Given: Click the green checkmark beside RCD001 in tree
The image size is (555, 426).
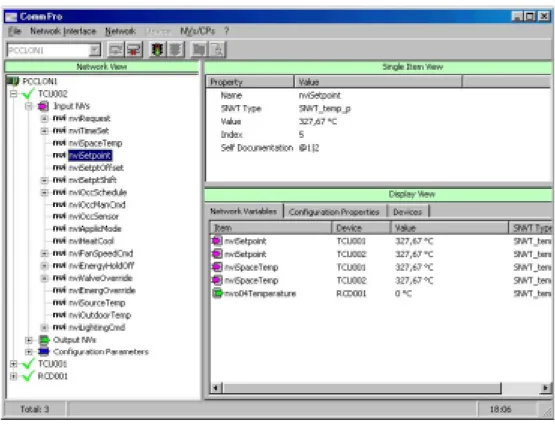Looking at the screenshot, I should pyautogui.click(x=28, y=376).
